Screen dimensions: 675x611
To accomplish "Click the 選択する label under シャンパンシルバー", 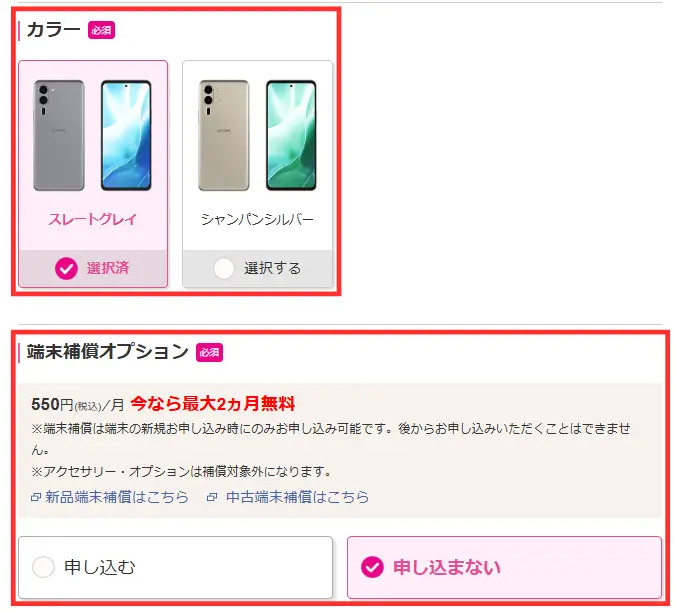I will point(272,268).
